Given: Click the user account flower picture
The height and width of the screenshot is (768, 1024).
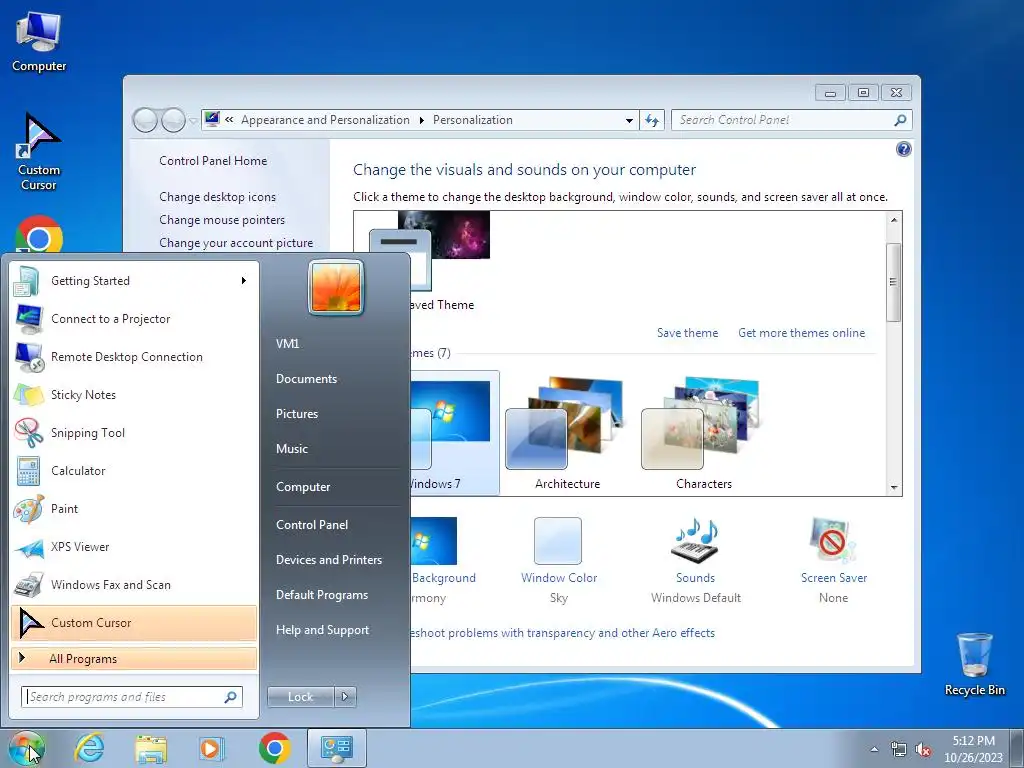Looking at the screenshot, I should [x=336, y=287].
